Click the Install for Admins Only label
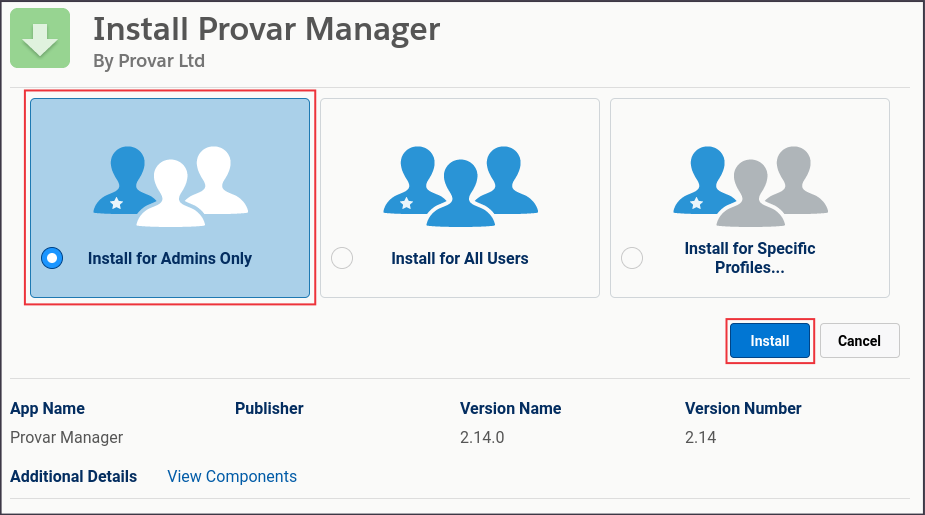The image size is (925, 515). tap(170, 258)
